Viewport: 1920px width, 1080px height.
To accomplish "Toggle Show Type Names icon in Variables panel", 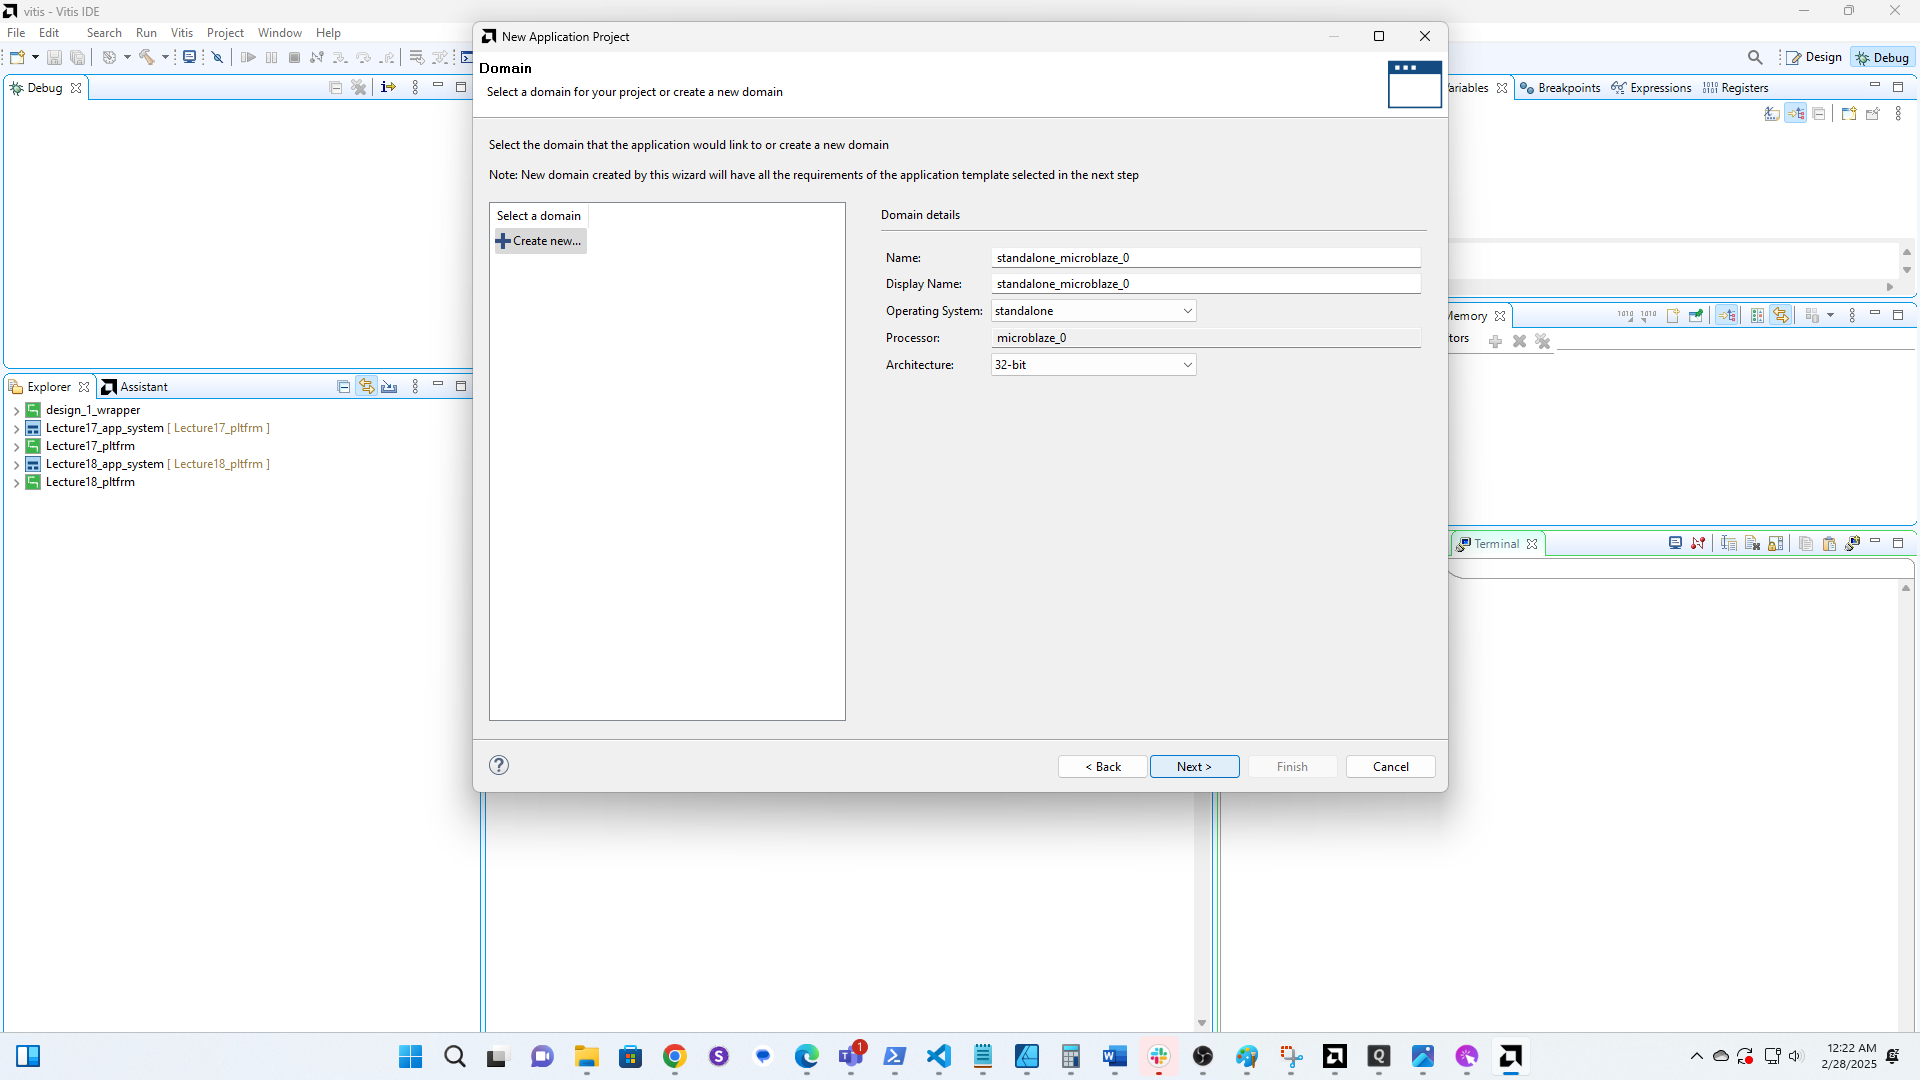I will coord(1771,114).
